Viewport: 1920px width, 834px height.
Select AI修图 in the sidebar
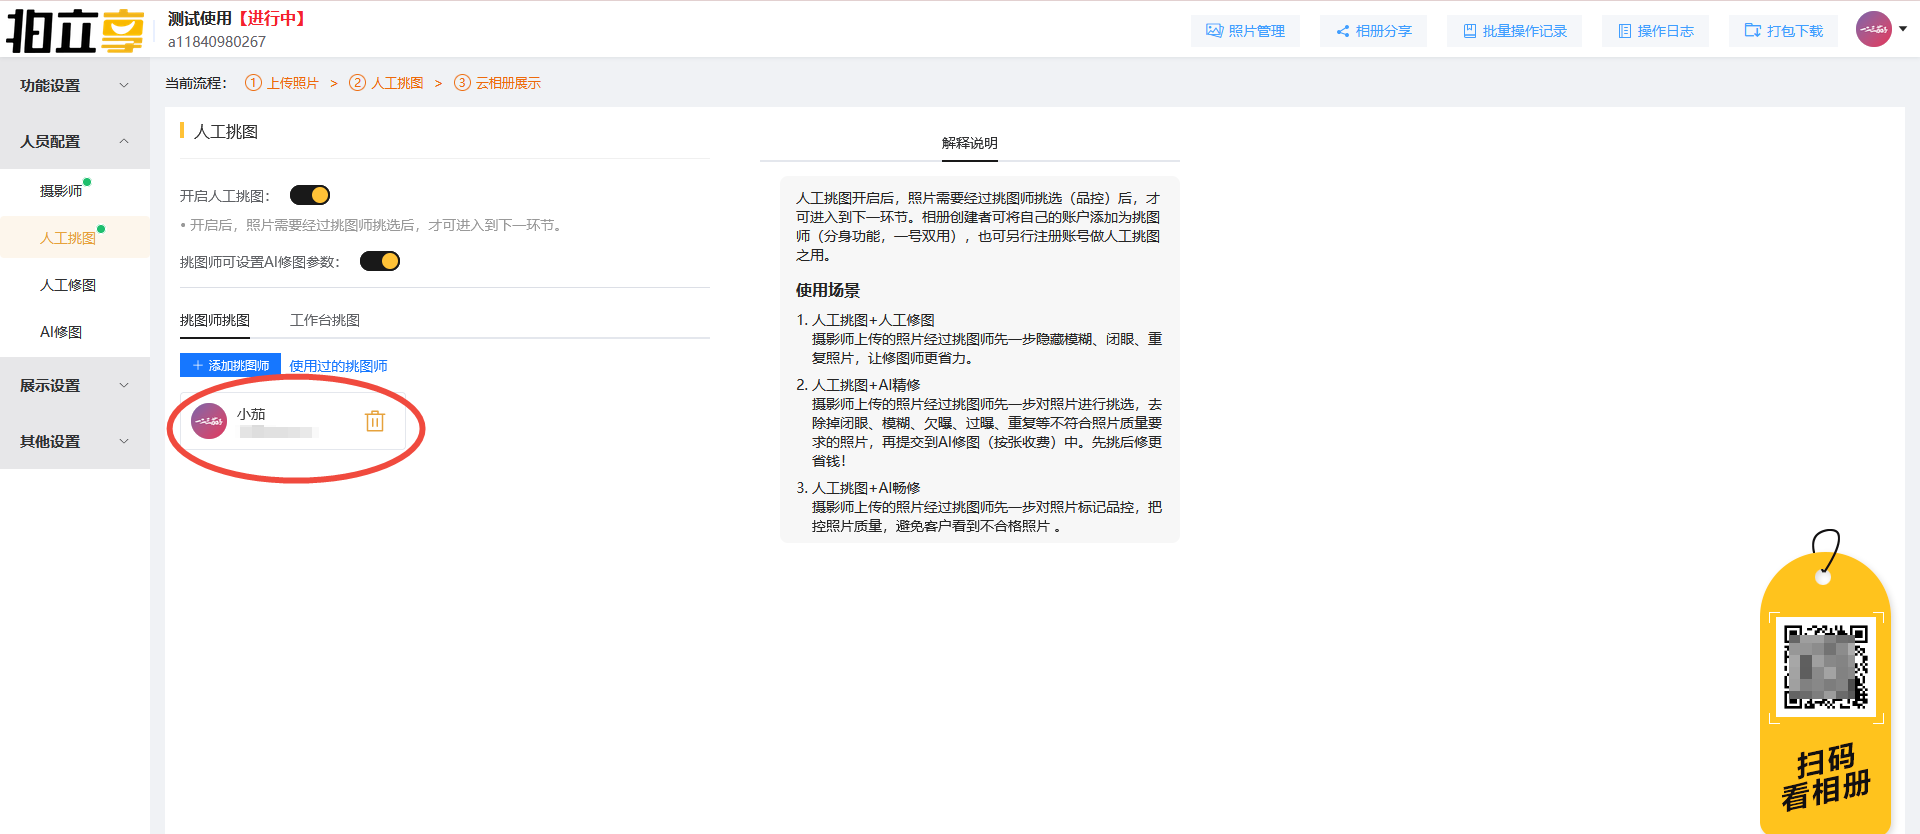tap(61, 332)
